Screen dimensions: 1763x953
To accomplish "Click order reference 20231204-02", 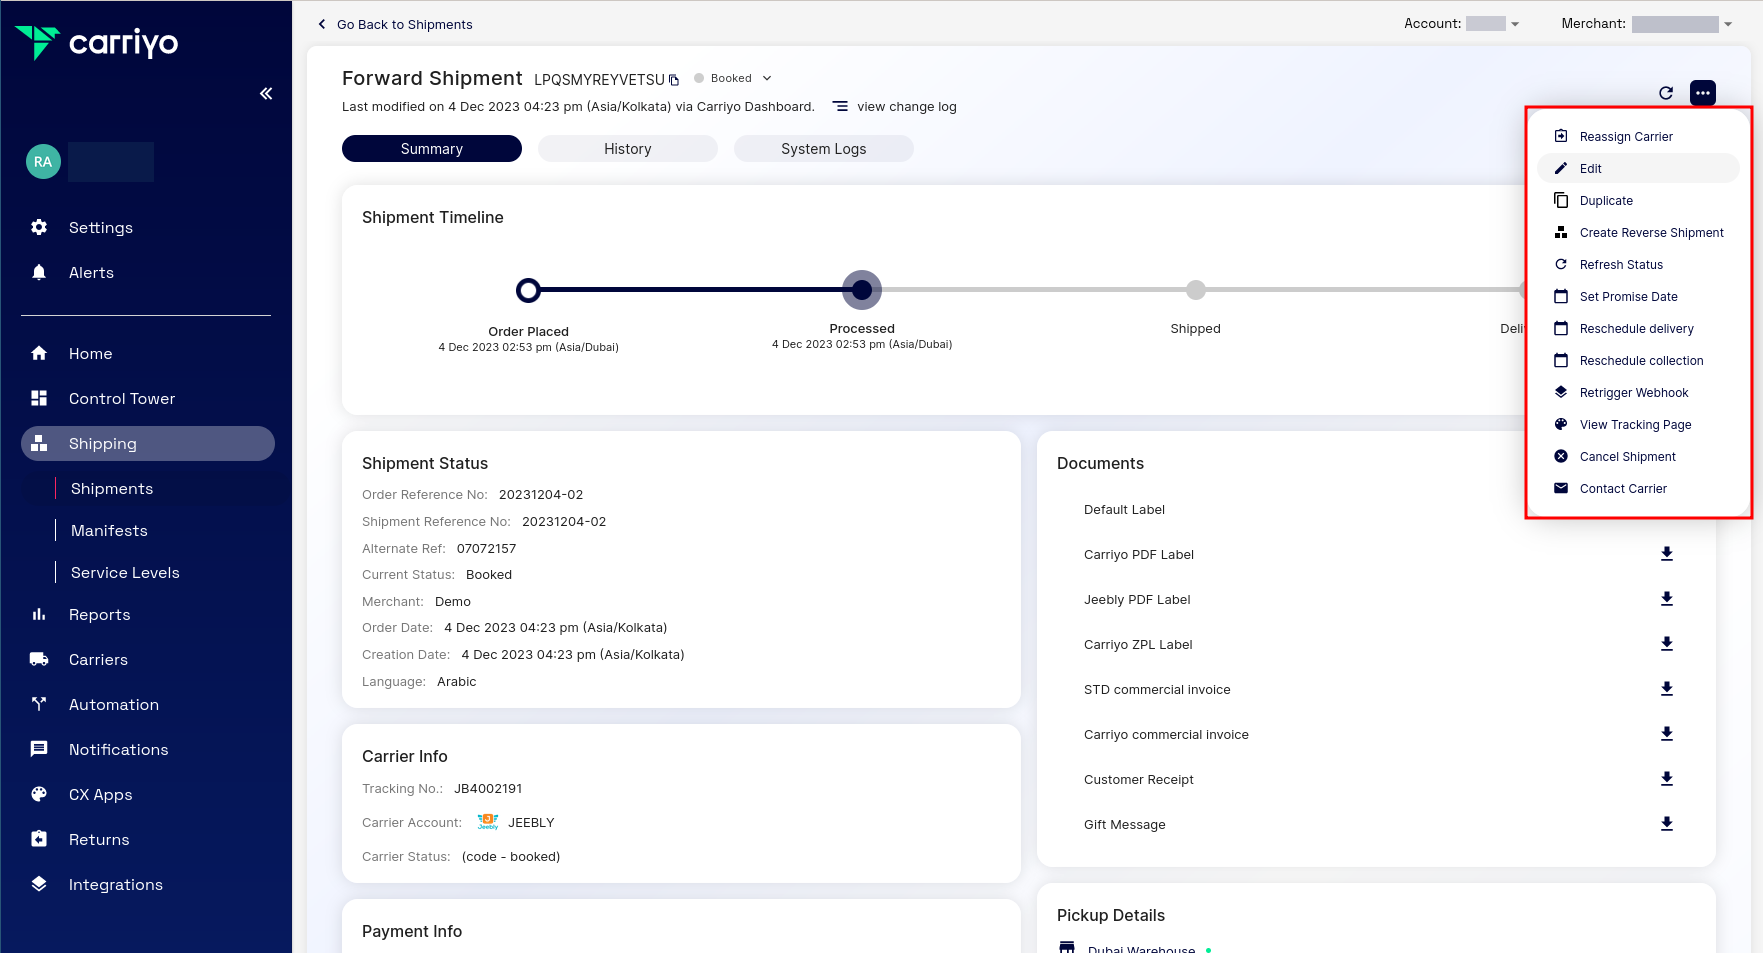I will click(541, 494).
